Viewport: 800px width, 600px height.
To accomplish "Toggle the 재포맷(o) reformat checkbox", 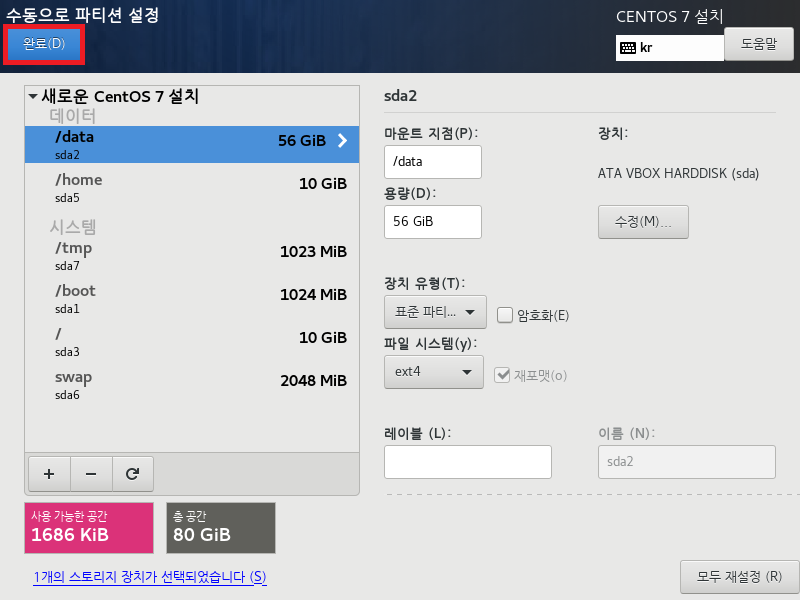I will (502, 375).
